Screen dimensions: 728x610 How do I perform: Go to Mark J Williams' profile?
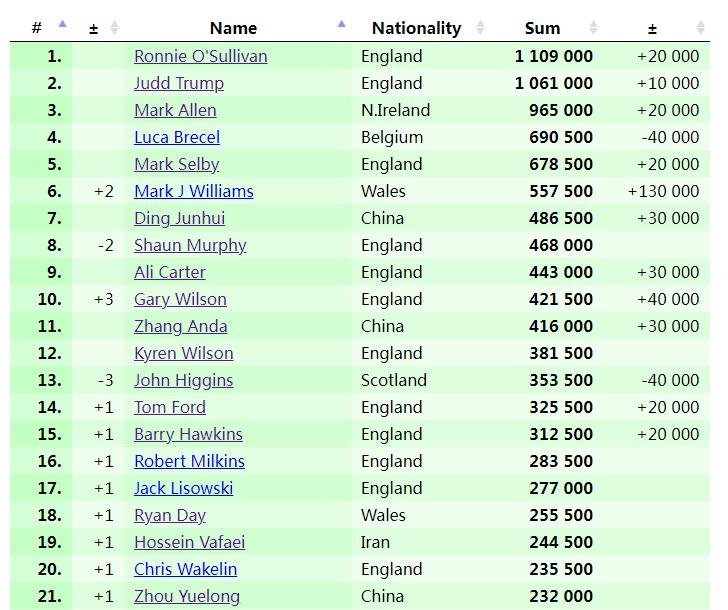click(x=194, y=191)
